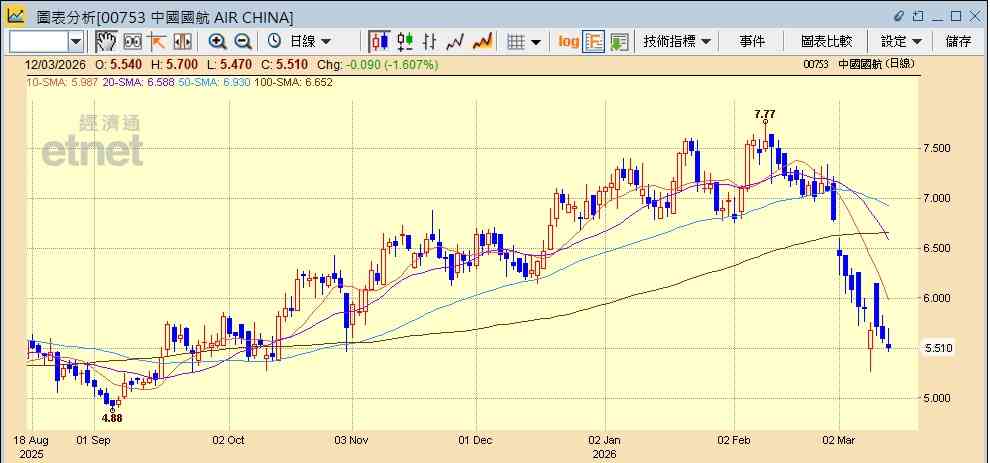The image size is (990, 463).
Task: Switch to red-blue candlestick chart type
Action: [379, 42]
